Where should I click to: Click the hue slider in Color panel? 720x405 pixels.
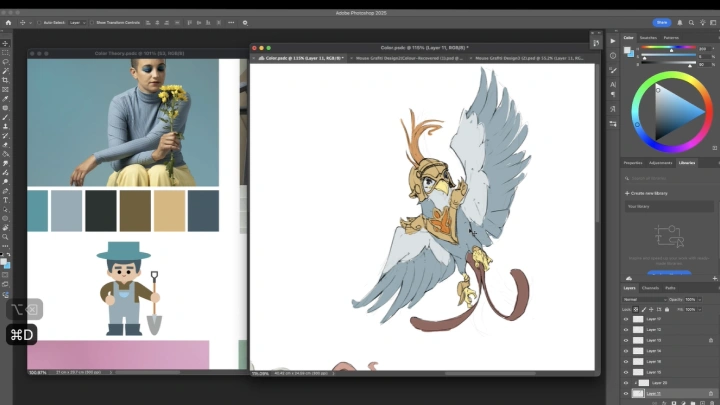tap(668, 47)
